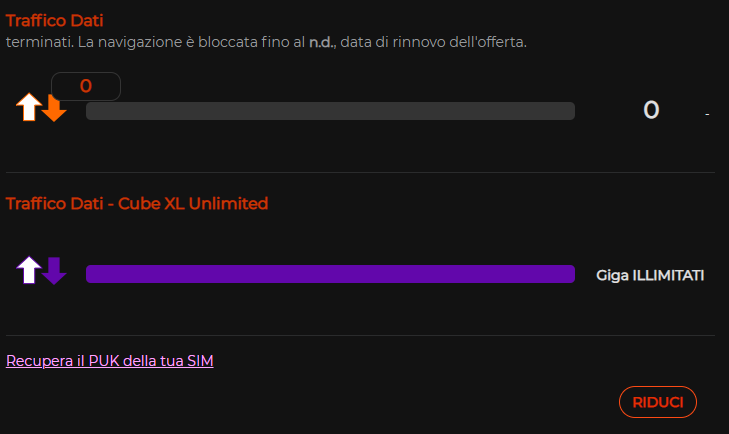The height and width of the screenshot is (434, 729).
Task: Click the divider line below the gray bar section
Action: [x=360, y=172]
